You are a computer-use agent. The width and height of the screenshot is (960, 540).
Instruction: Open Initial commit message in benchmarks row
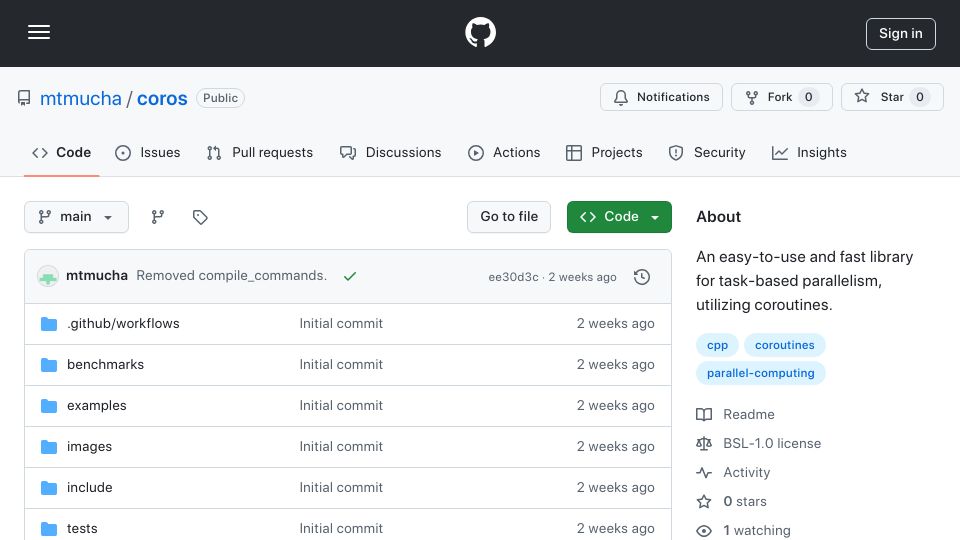pyautogui.click(x=341, y=364)
